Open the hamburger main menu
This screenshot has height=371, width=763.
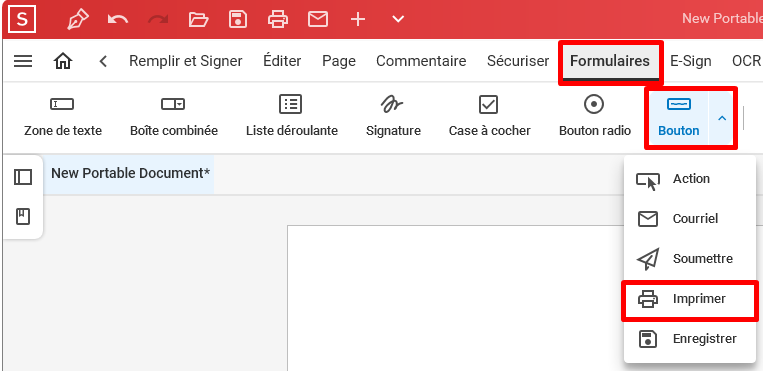click(23, 61)
